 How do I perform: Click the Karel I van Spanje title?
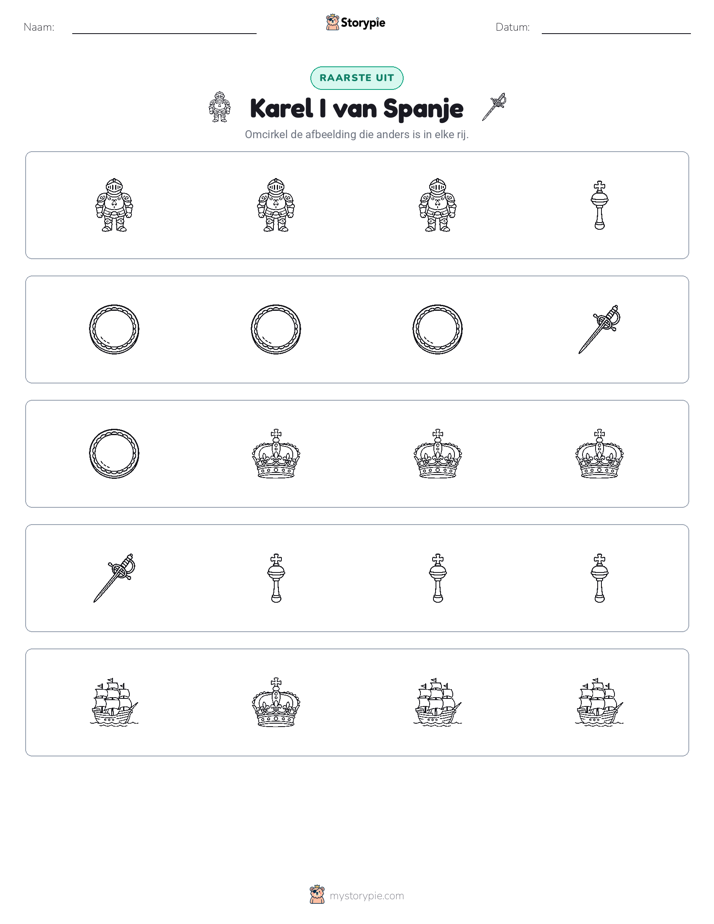(356, 108)
